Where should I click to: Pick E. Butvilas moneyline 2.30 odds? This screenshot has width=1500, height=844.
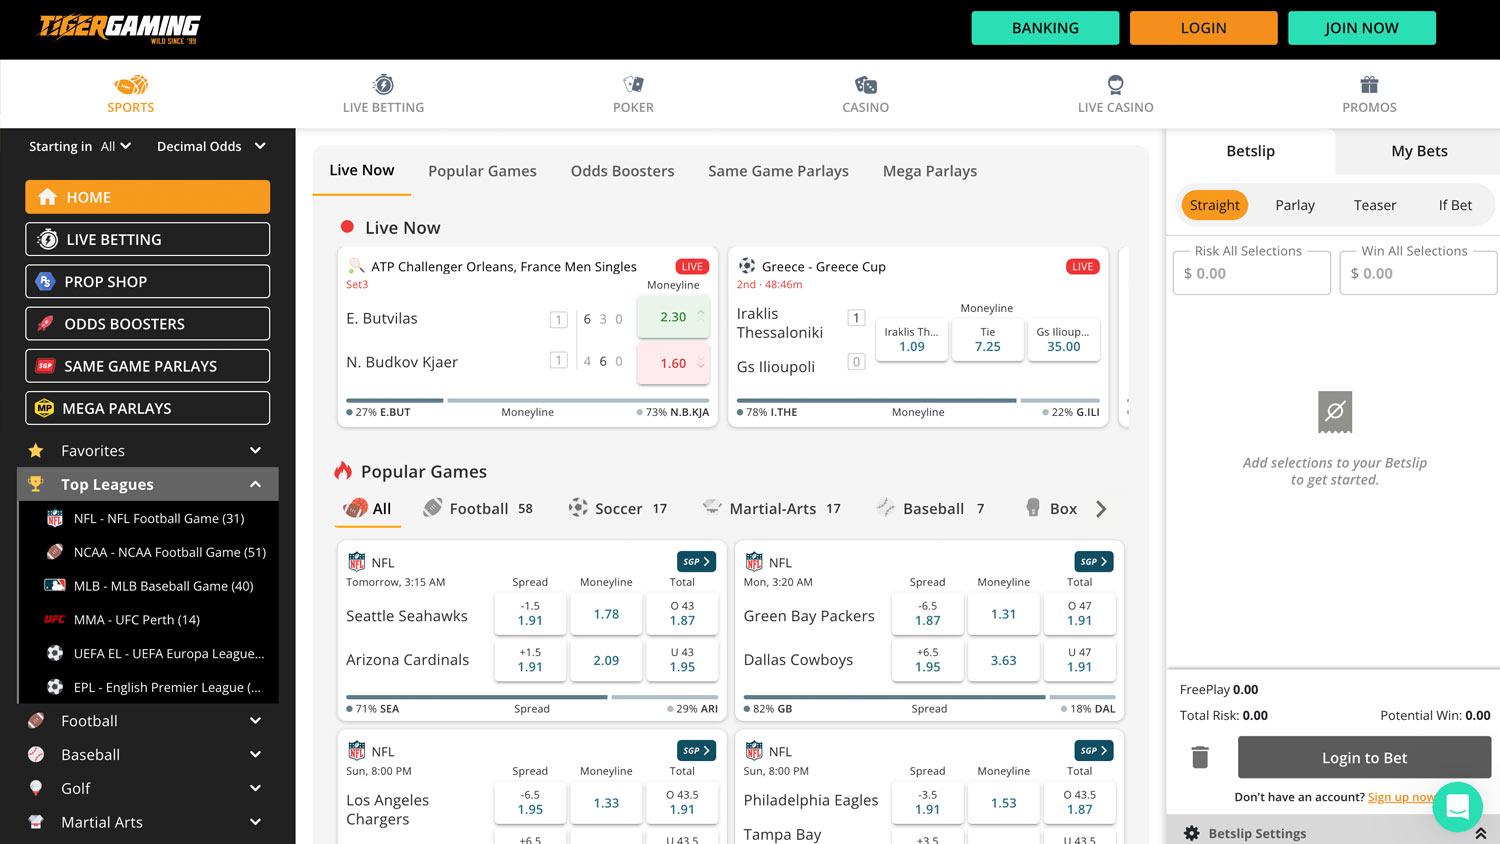point(673,317)
